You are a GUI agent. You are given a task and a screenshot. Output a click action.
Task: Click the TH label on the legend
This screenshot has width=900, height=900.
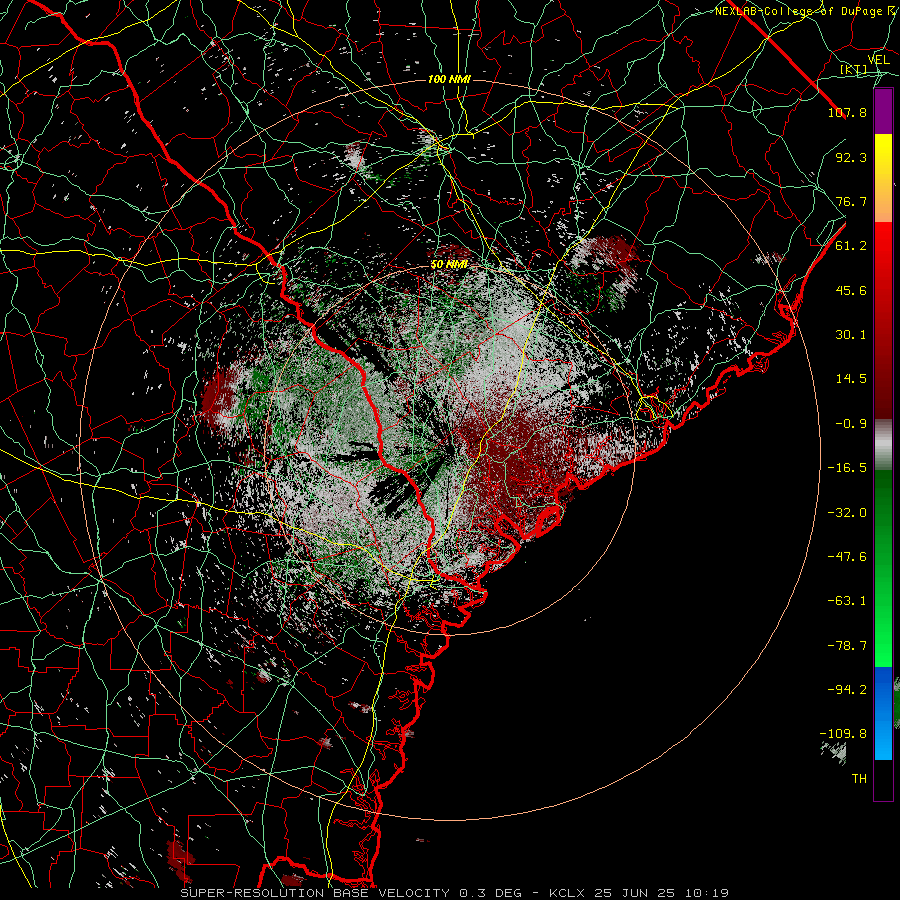click(x=859, y=779)
